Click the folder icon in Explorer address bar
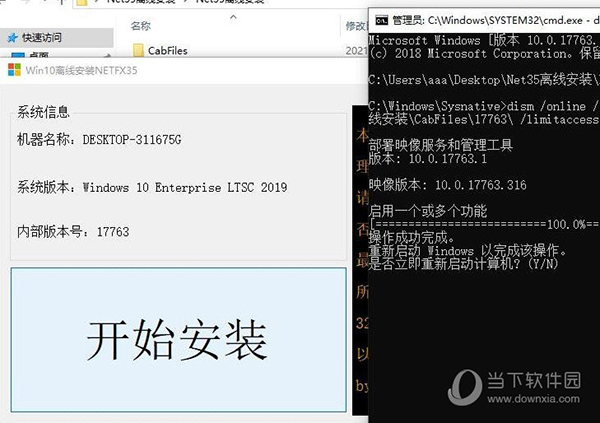600x423 pixels. pyautogui.click(x=82, y=3)
